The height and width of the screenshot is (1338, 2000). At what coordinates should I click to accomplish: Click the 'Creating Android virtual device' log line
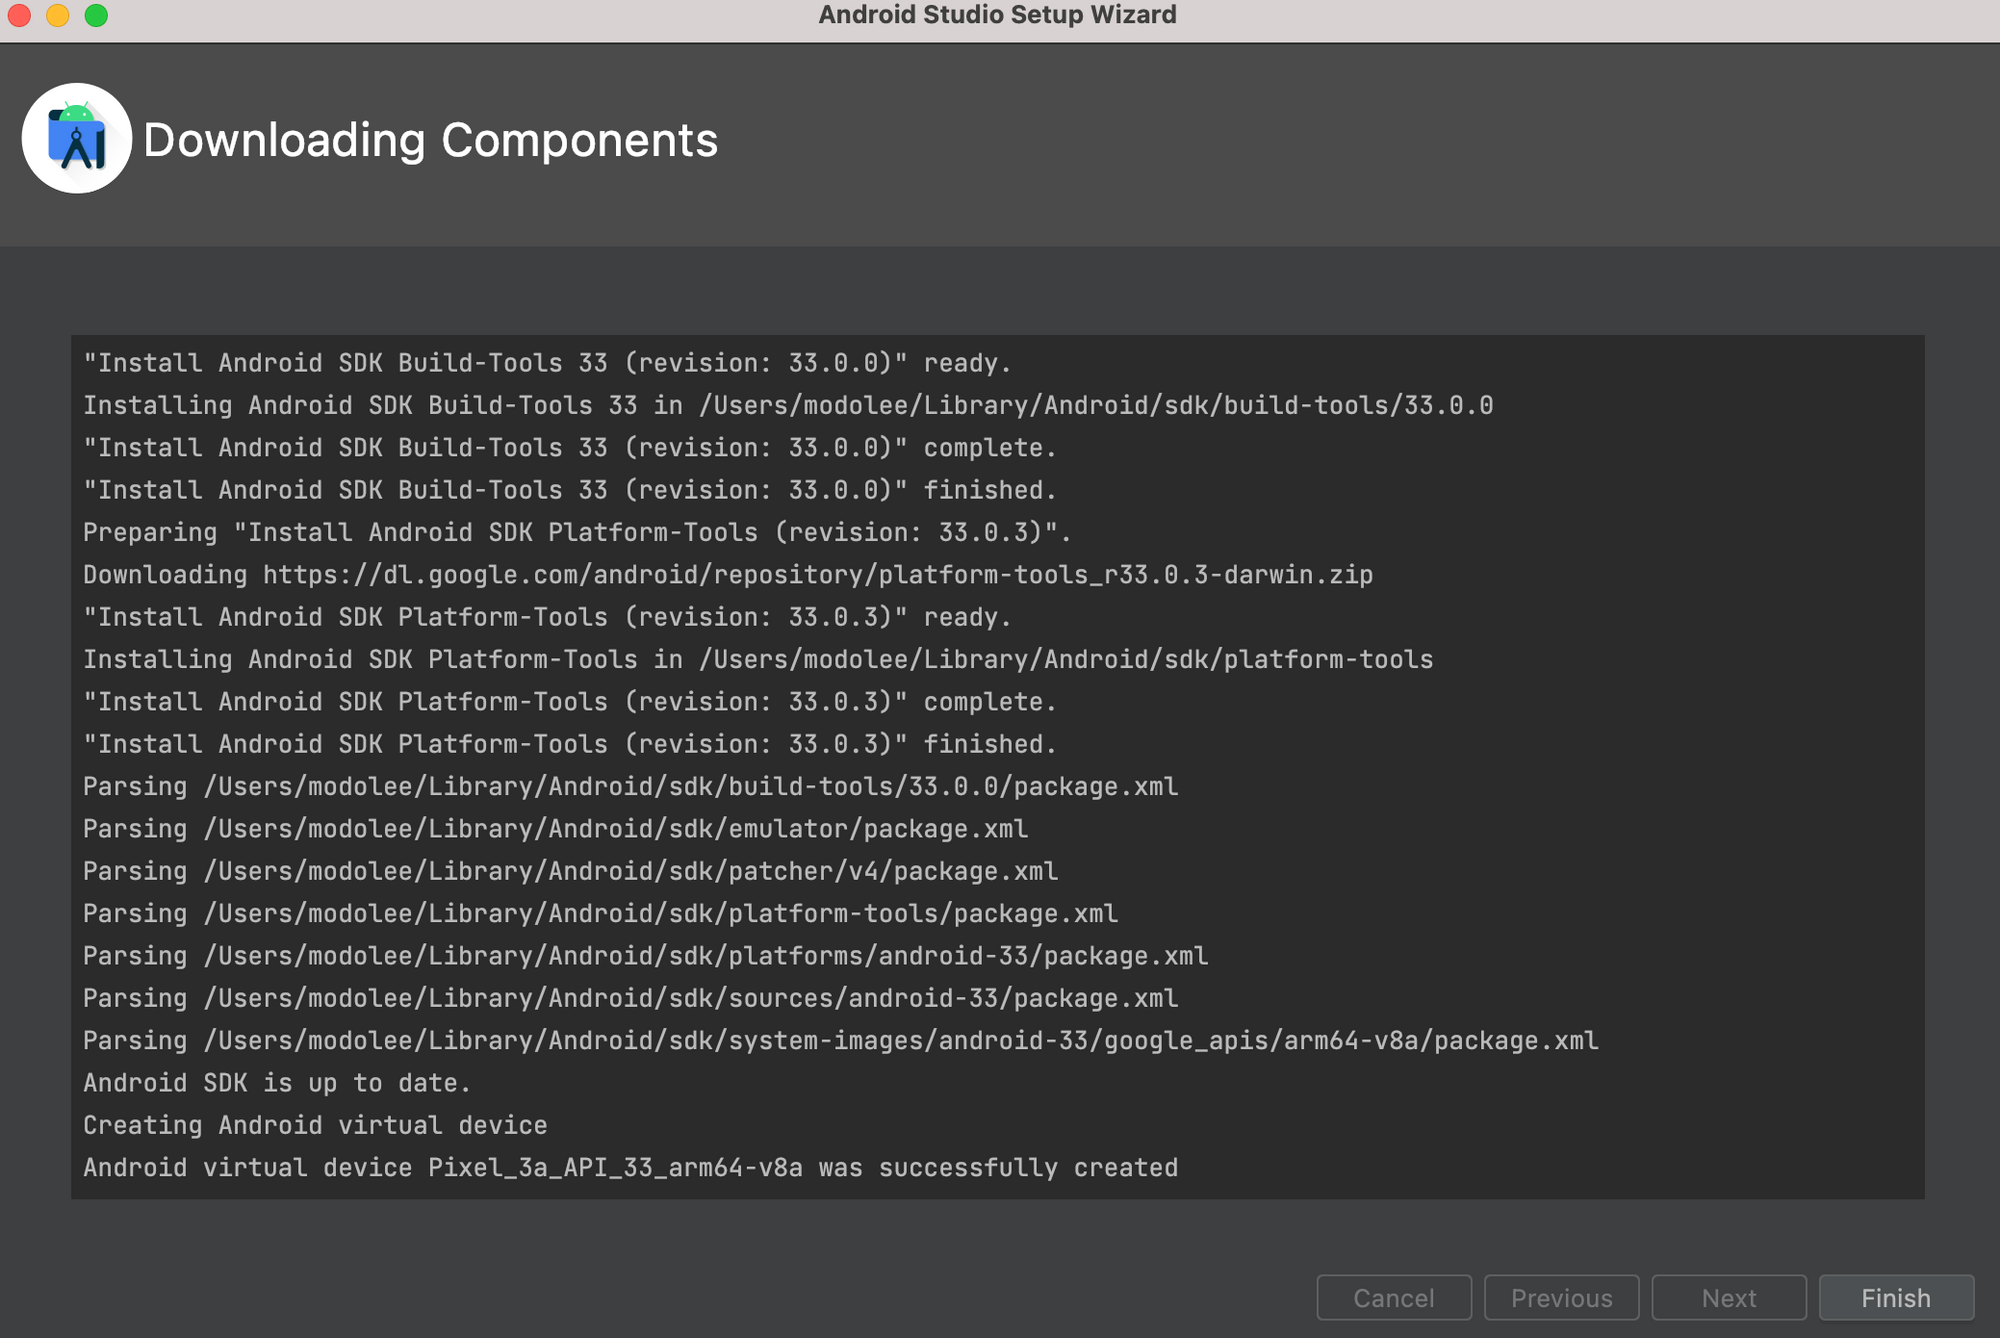click(315, 1125)
